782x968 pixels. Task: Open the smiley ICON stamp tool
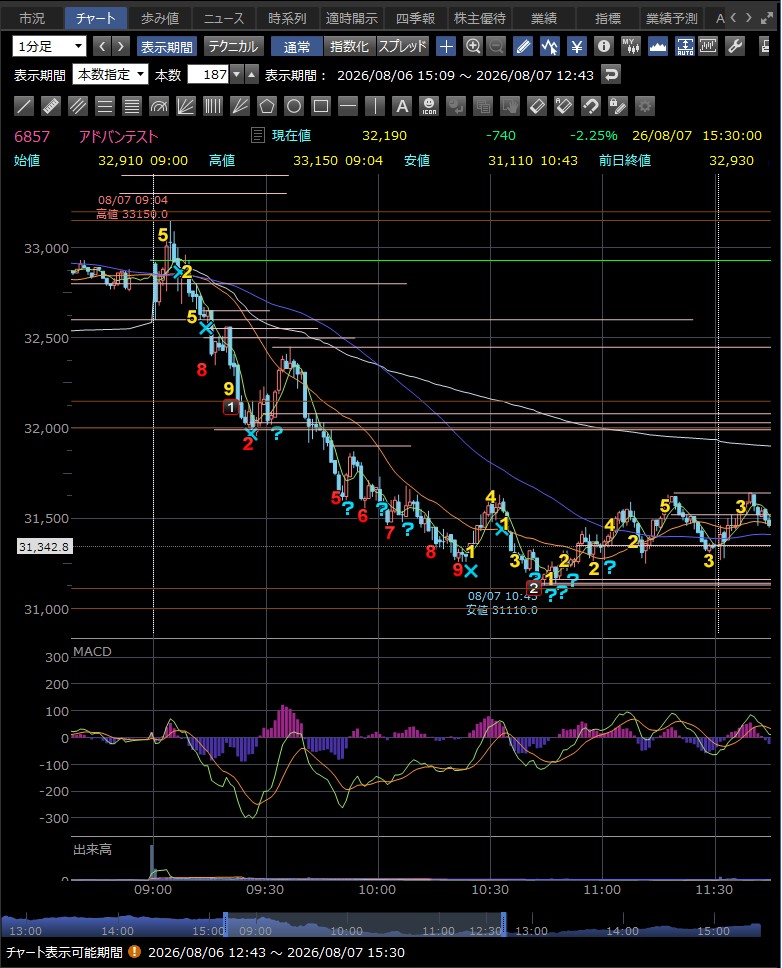pos(429,106)
